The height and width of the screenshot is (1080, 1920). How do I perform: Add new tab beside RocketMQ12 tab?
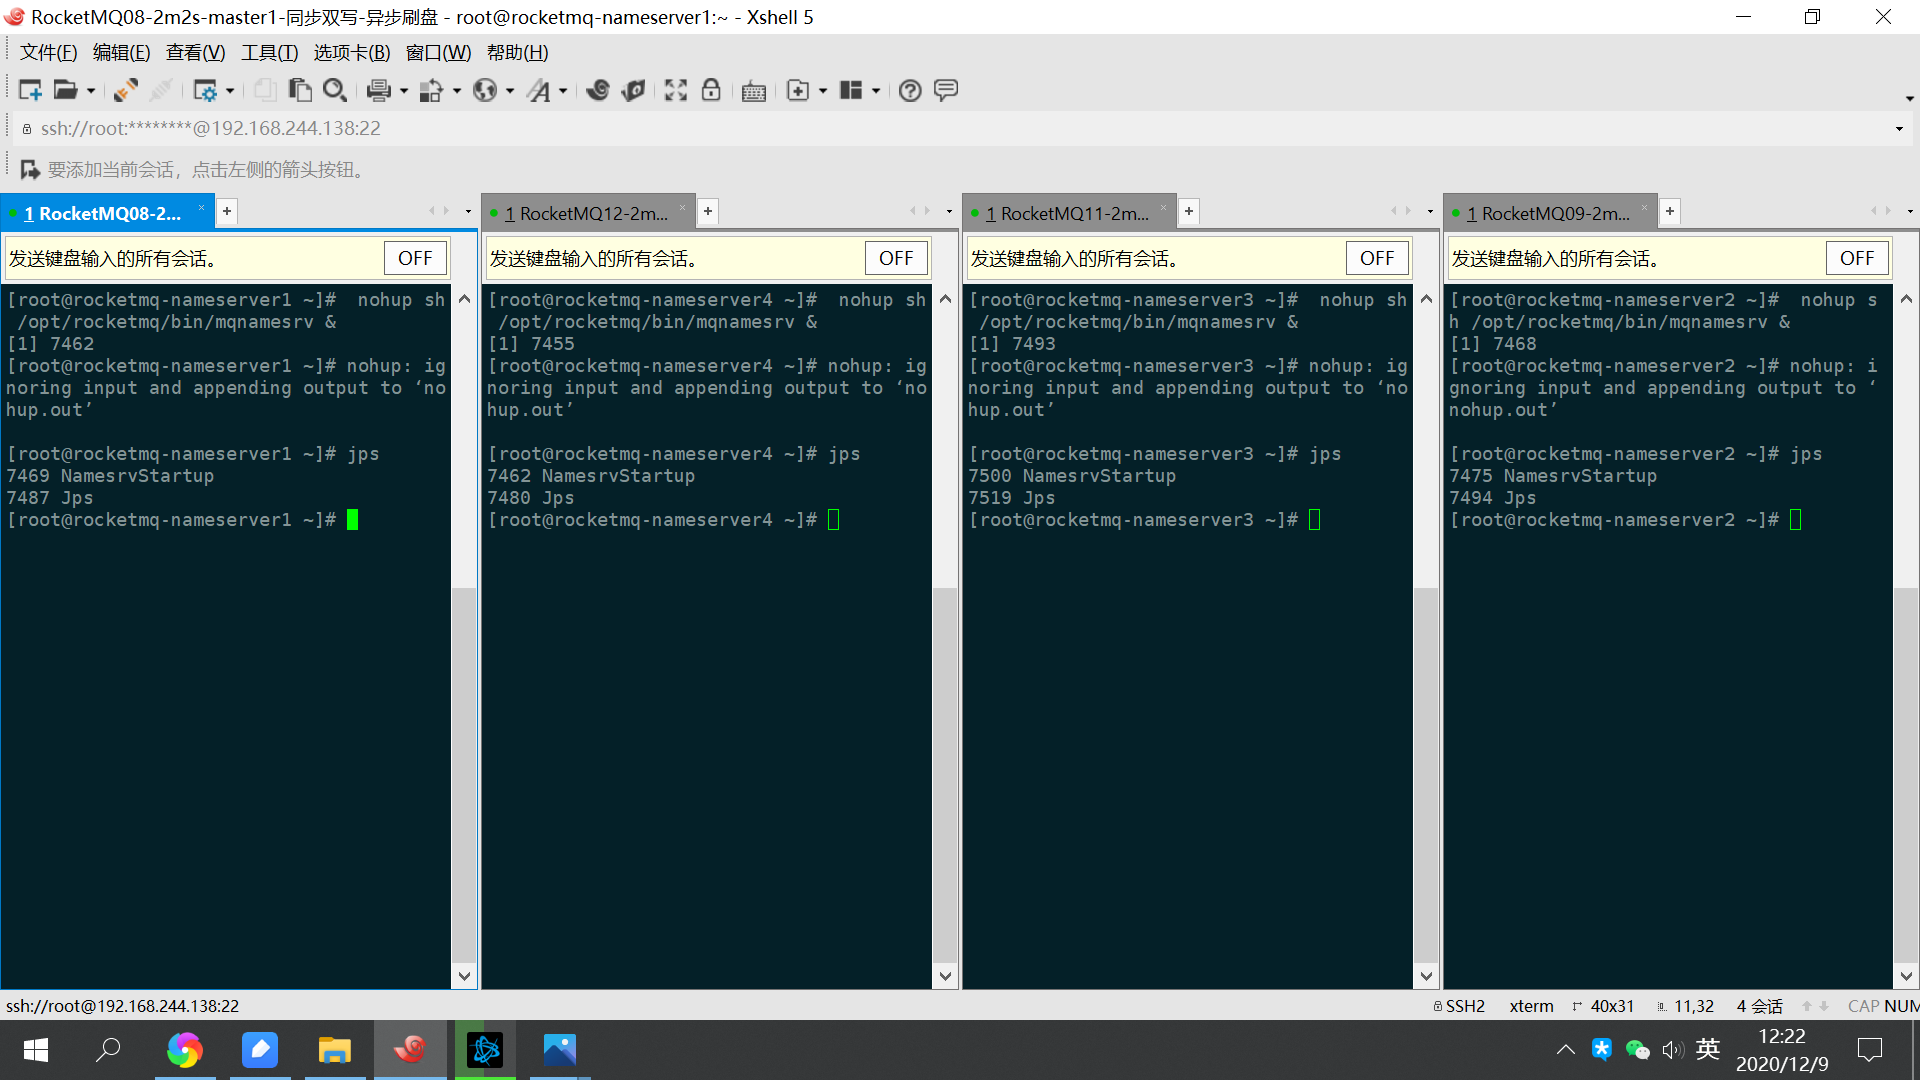tap(708, 211)
